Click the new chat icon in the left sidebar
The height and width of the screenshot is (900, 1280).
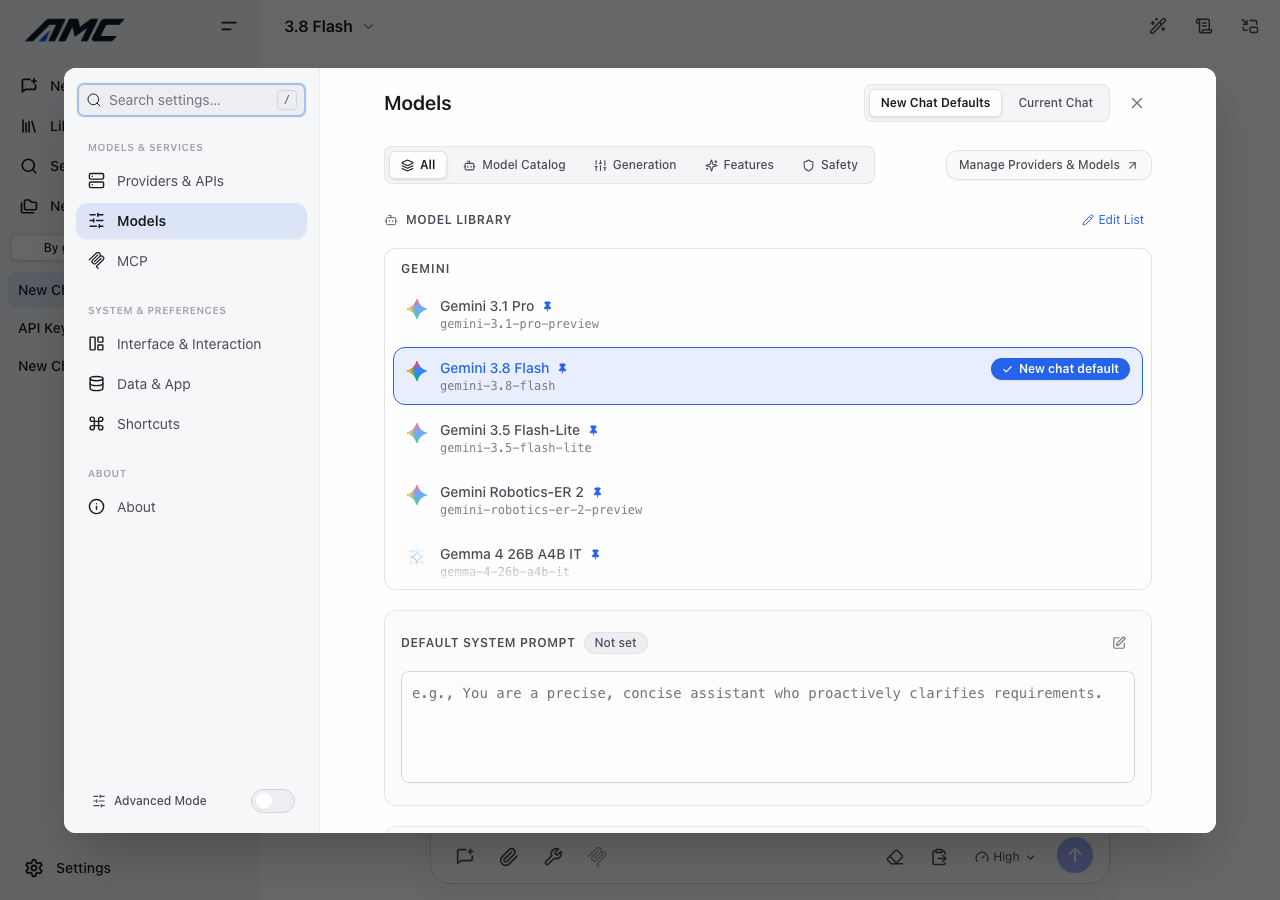coord(30,86)
